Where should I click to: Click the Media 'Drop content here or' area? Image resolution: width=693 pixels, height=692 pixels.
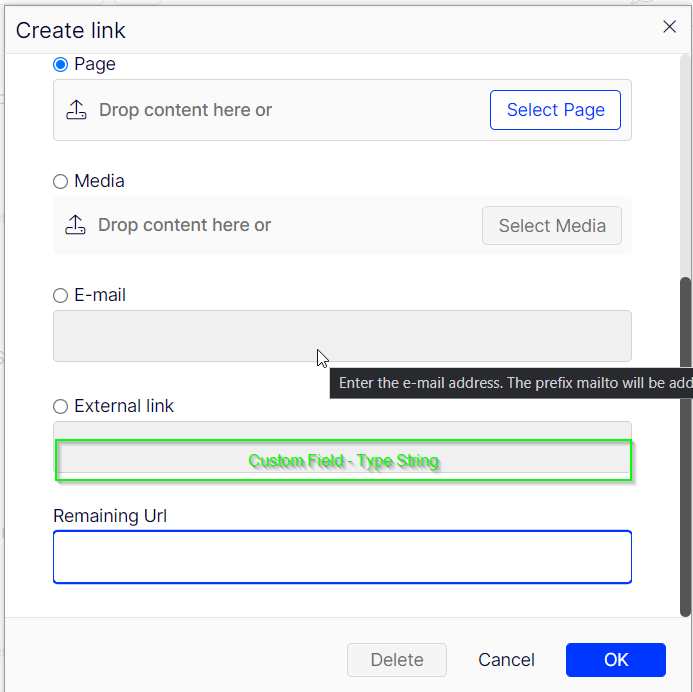click(x=185, y=225)
